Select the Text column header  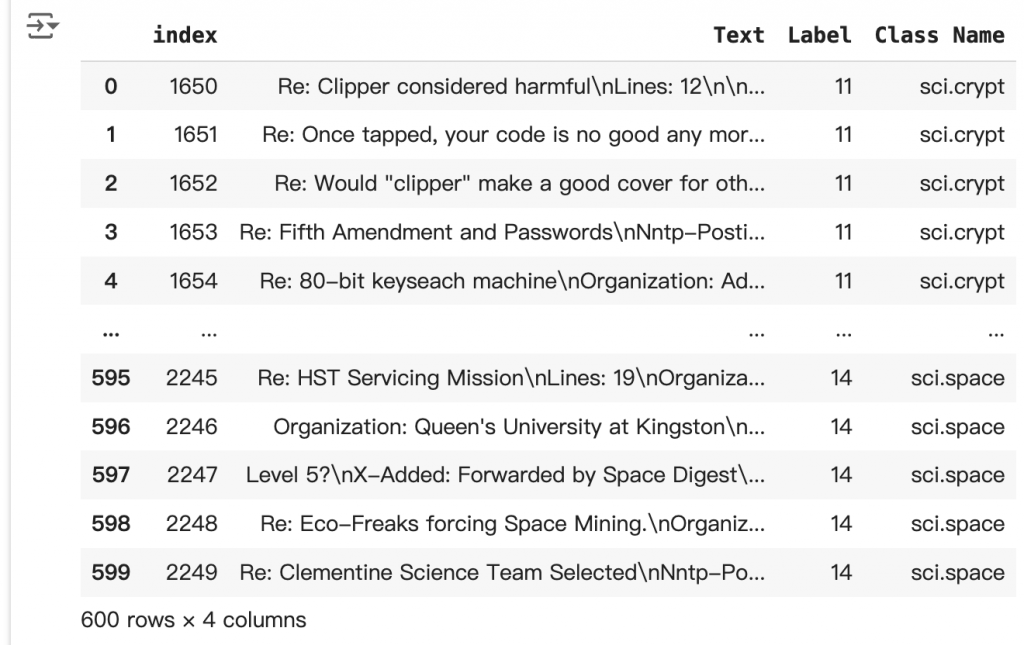(x=739, y=35)
